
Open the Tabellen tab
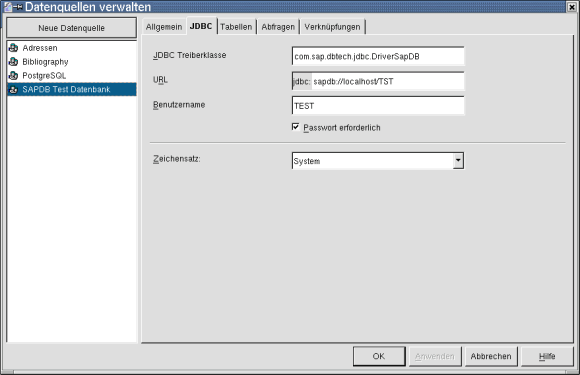coord(236,27)
